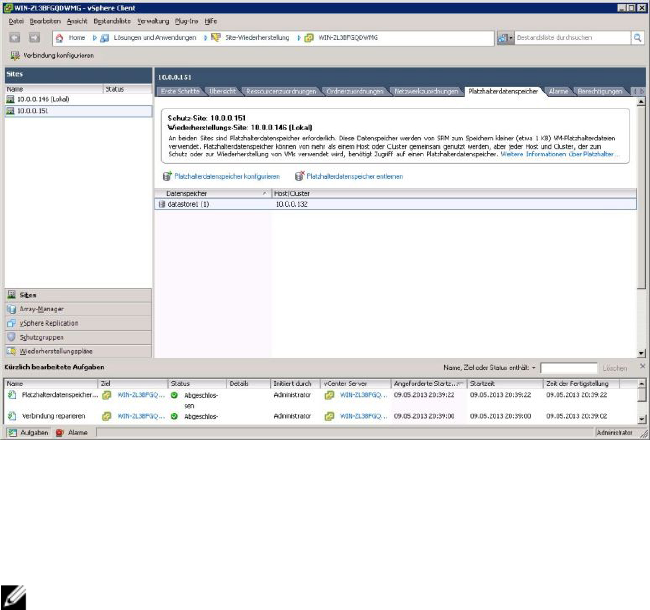Open Wiederherstellungspläne icon in sidebar

[12, 351]
